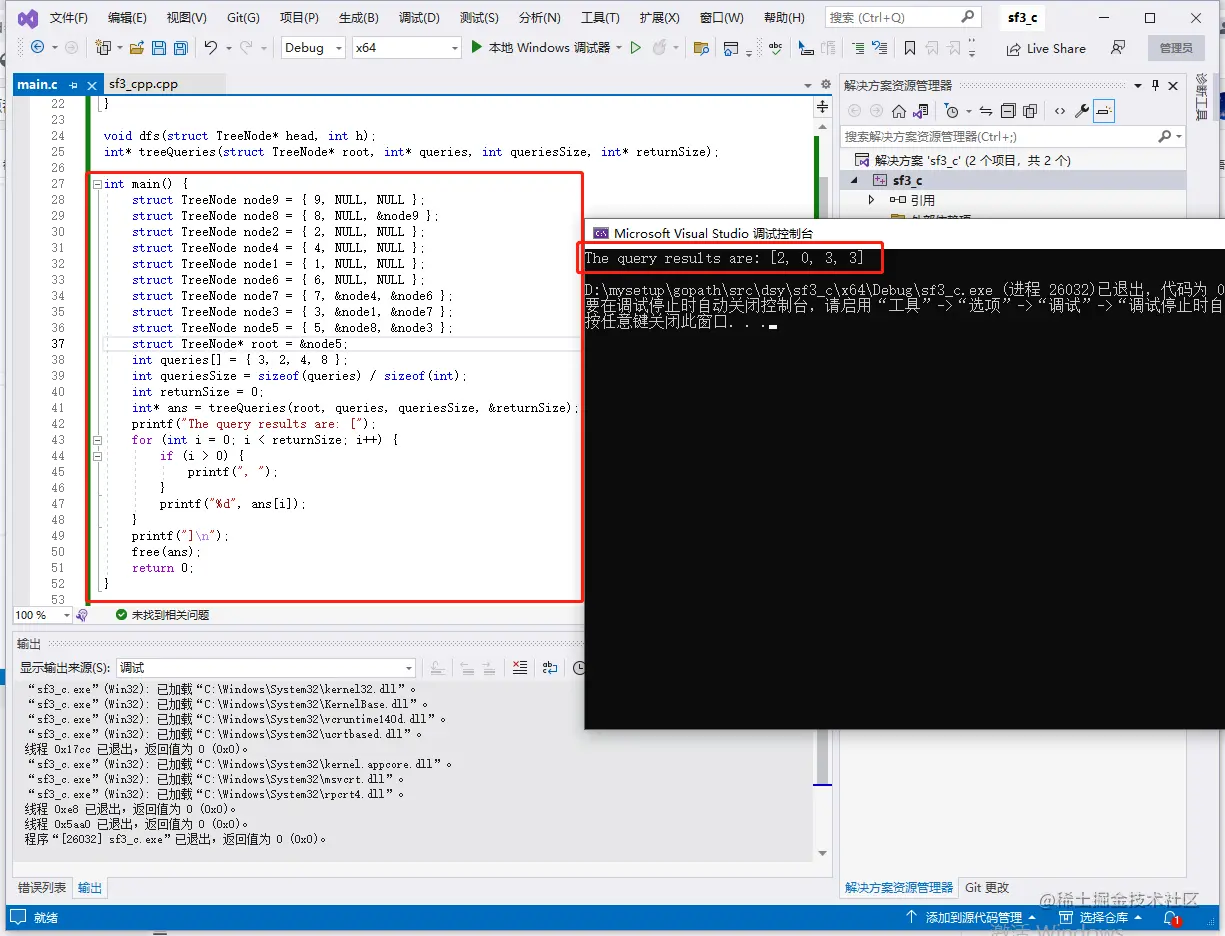Open properties wrench icon in Solution Explorer
Screen dimensions: 1225x936
[1082, 111]
